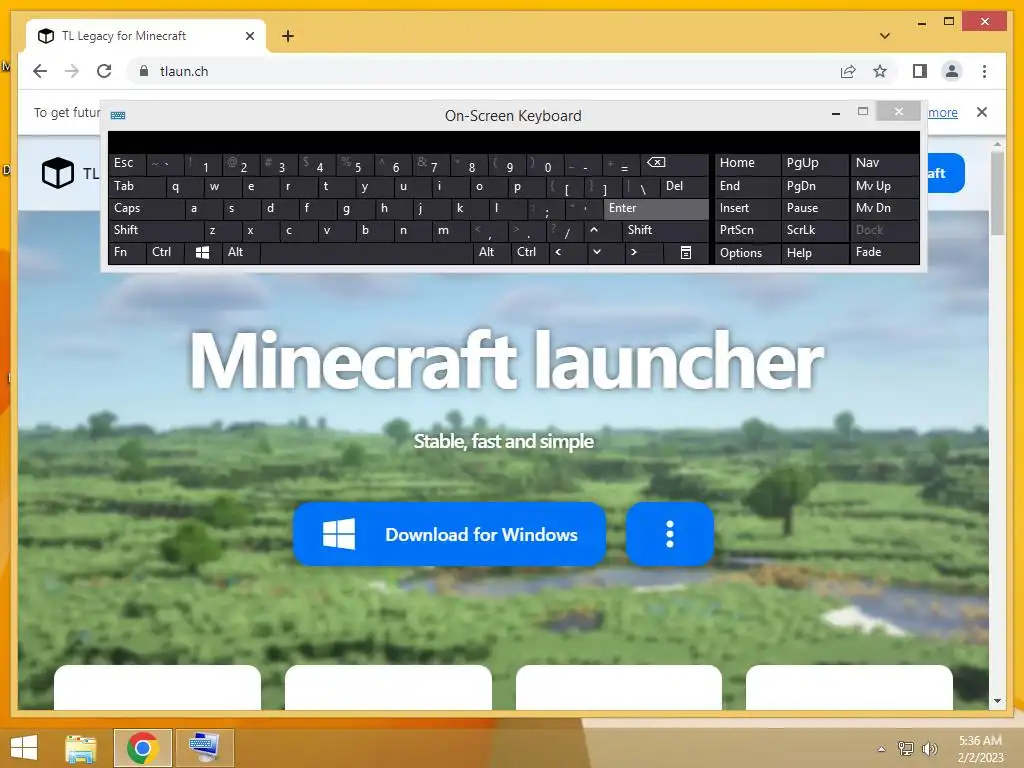
Task: Click the Pause key
Action: (814, 208)
